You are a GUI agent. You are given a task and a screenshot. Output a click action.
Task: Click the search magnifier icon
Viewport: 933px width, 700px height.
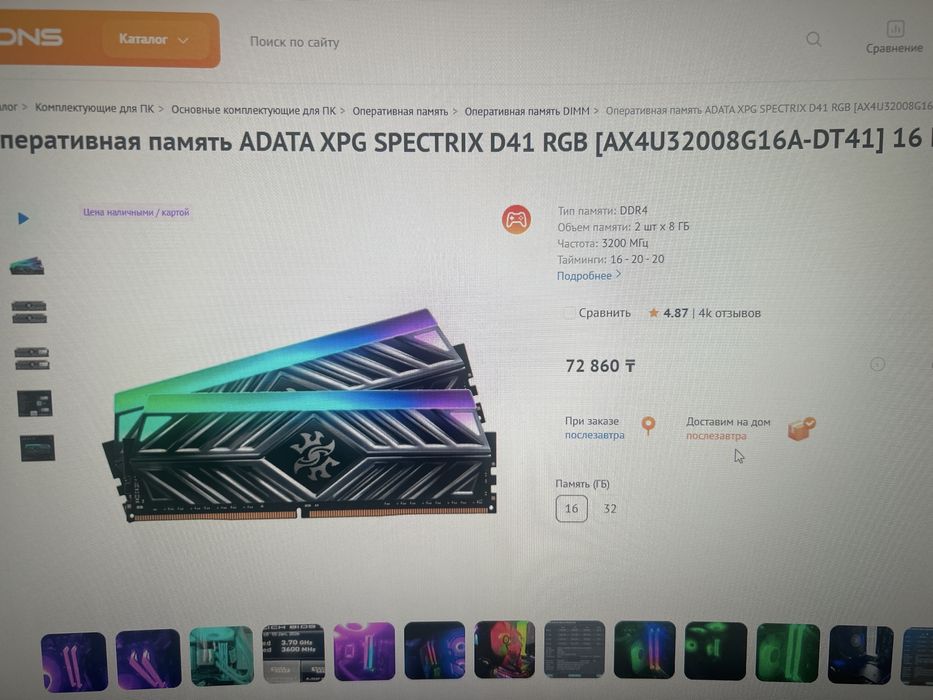pos(813,39)
